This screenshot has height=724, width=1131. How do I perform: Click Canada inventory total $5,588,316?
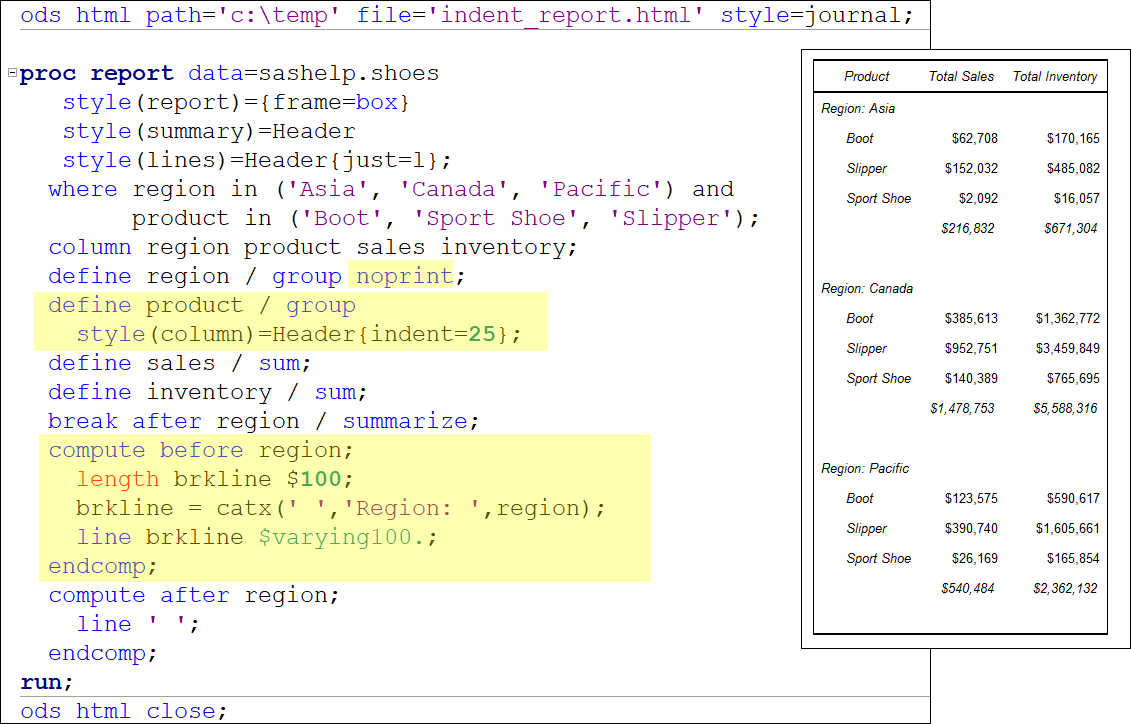click(1065, 408)
